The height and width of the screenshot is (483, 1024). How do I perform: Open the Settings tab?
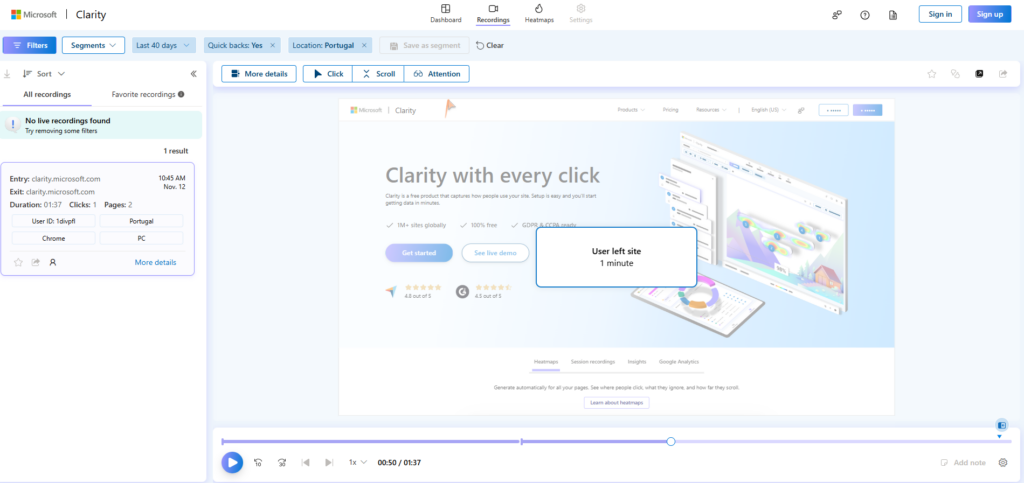coord(581,14)
